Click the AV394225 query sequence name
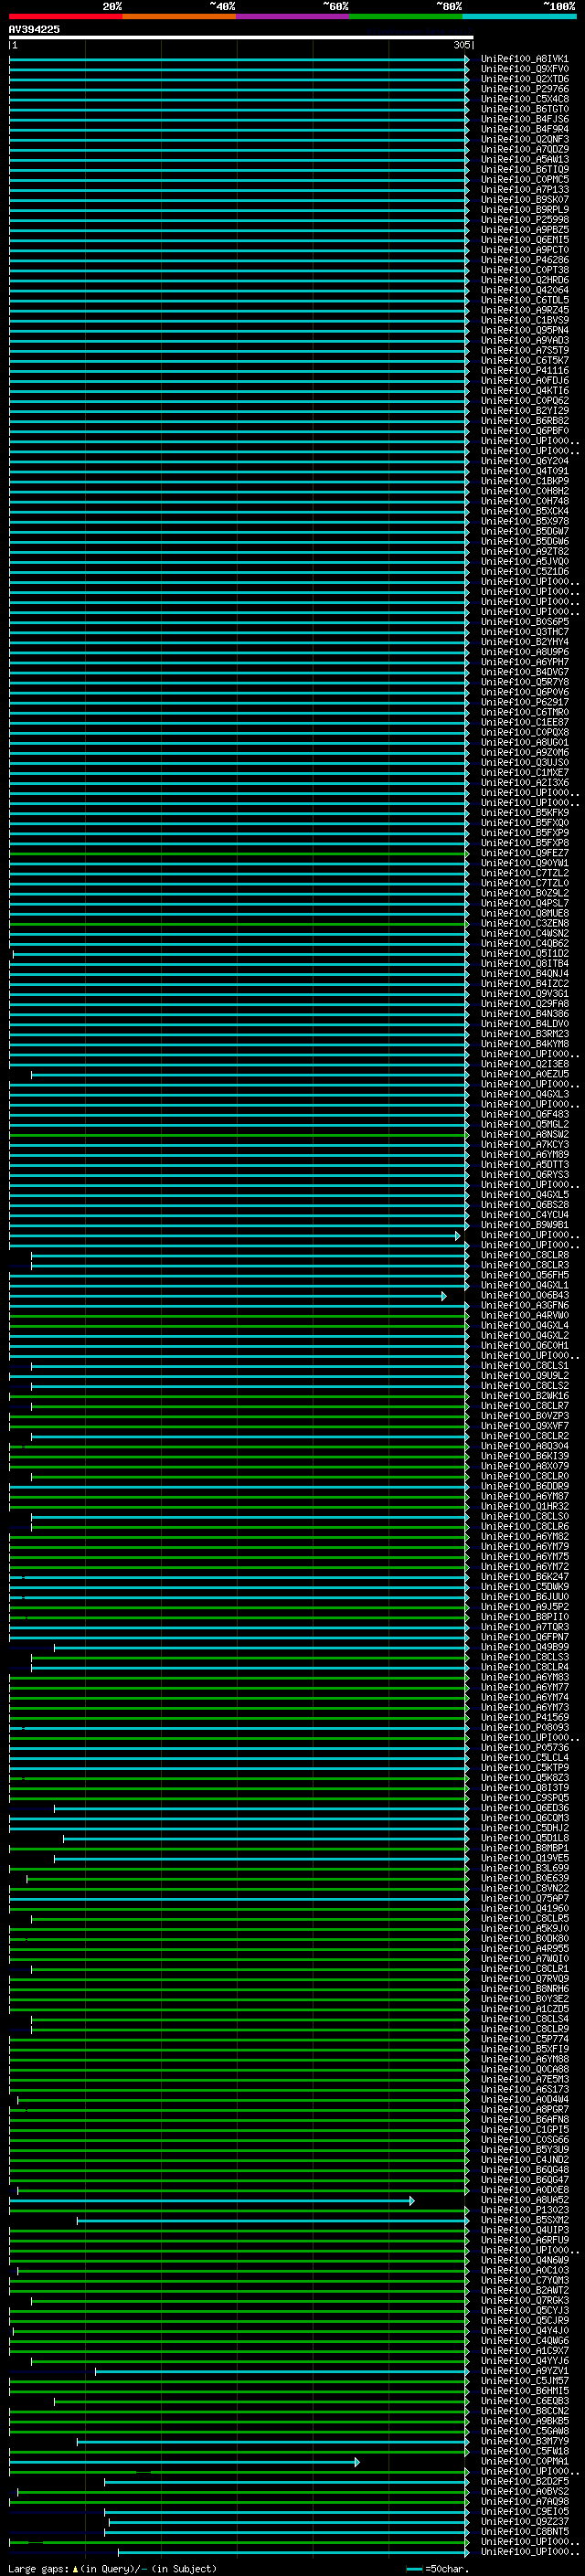Image resolution: width=585 pixels, height=2576 pixels. click(x=34, y=30)
